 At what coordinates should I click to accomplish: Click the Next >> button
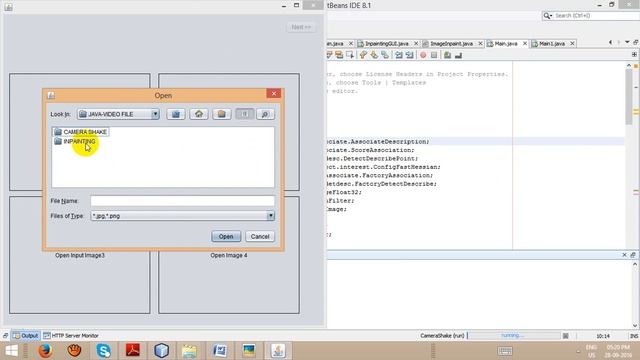301,27
